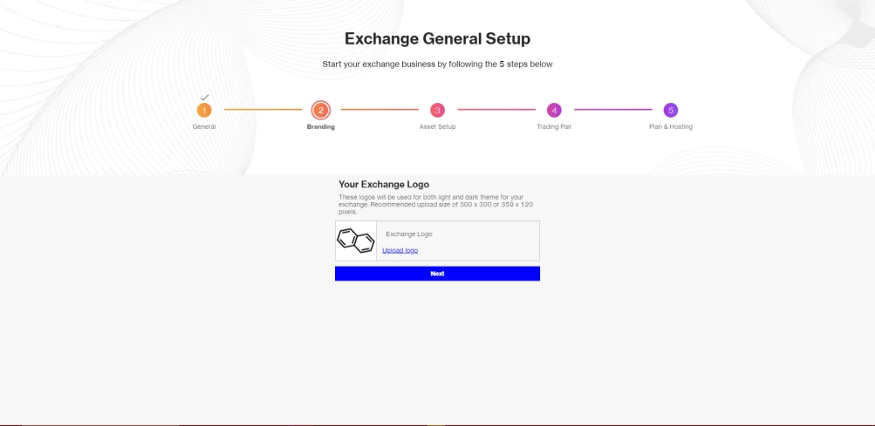Click the recommended upload size description text
This screenshot has height=426, width=875.
pyautogui.click(x=438, y=204)
